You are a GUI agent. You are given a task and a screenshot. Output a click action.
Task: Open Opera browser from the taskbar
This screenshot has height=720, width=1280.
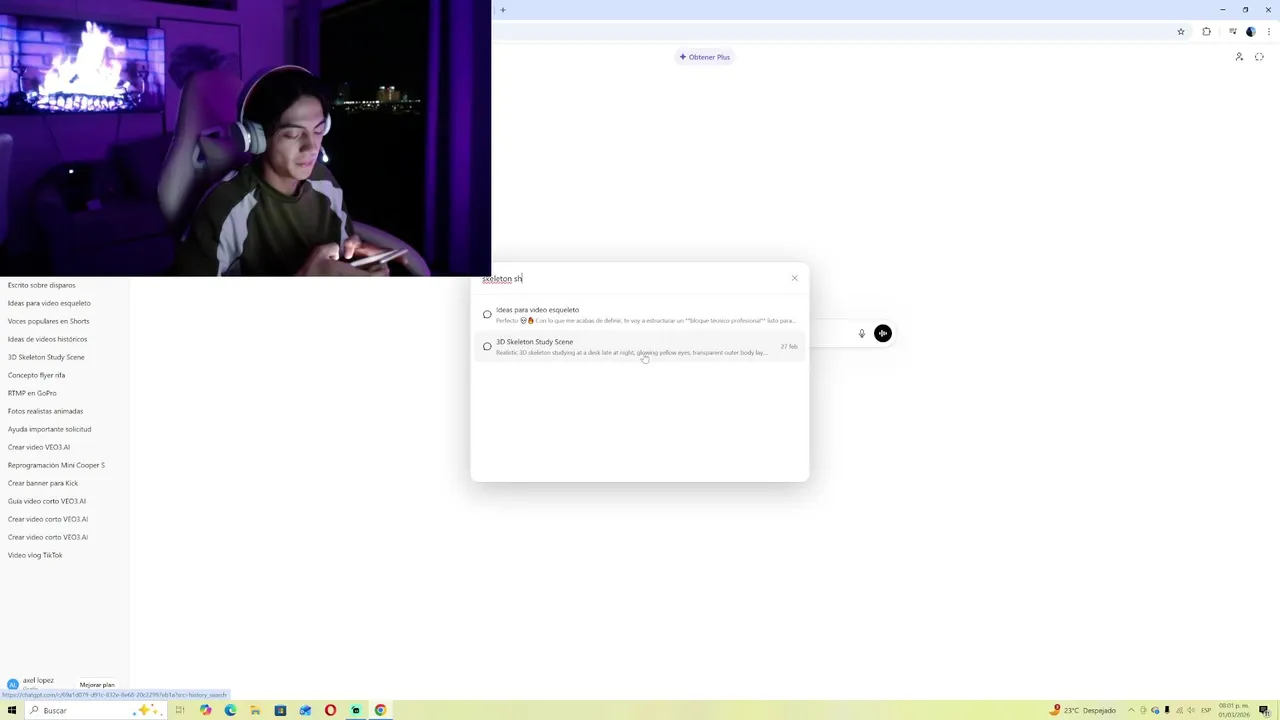[330, 710]
